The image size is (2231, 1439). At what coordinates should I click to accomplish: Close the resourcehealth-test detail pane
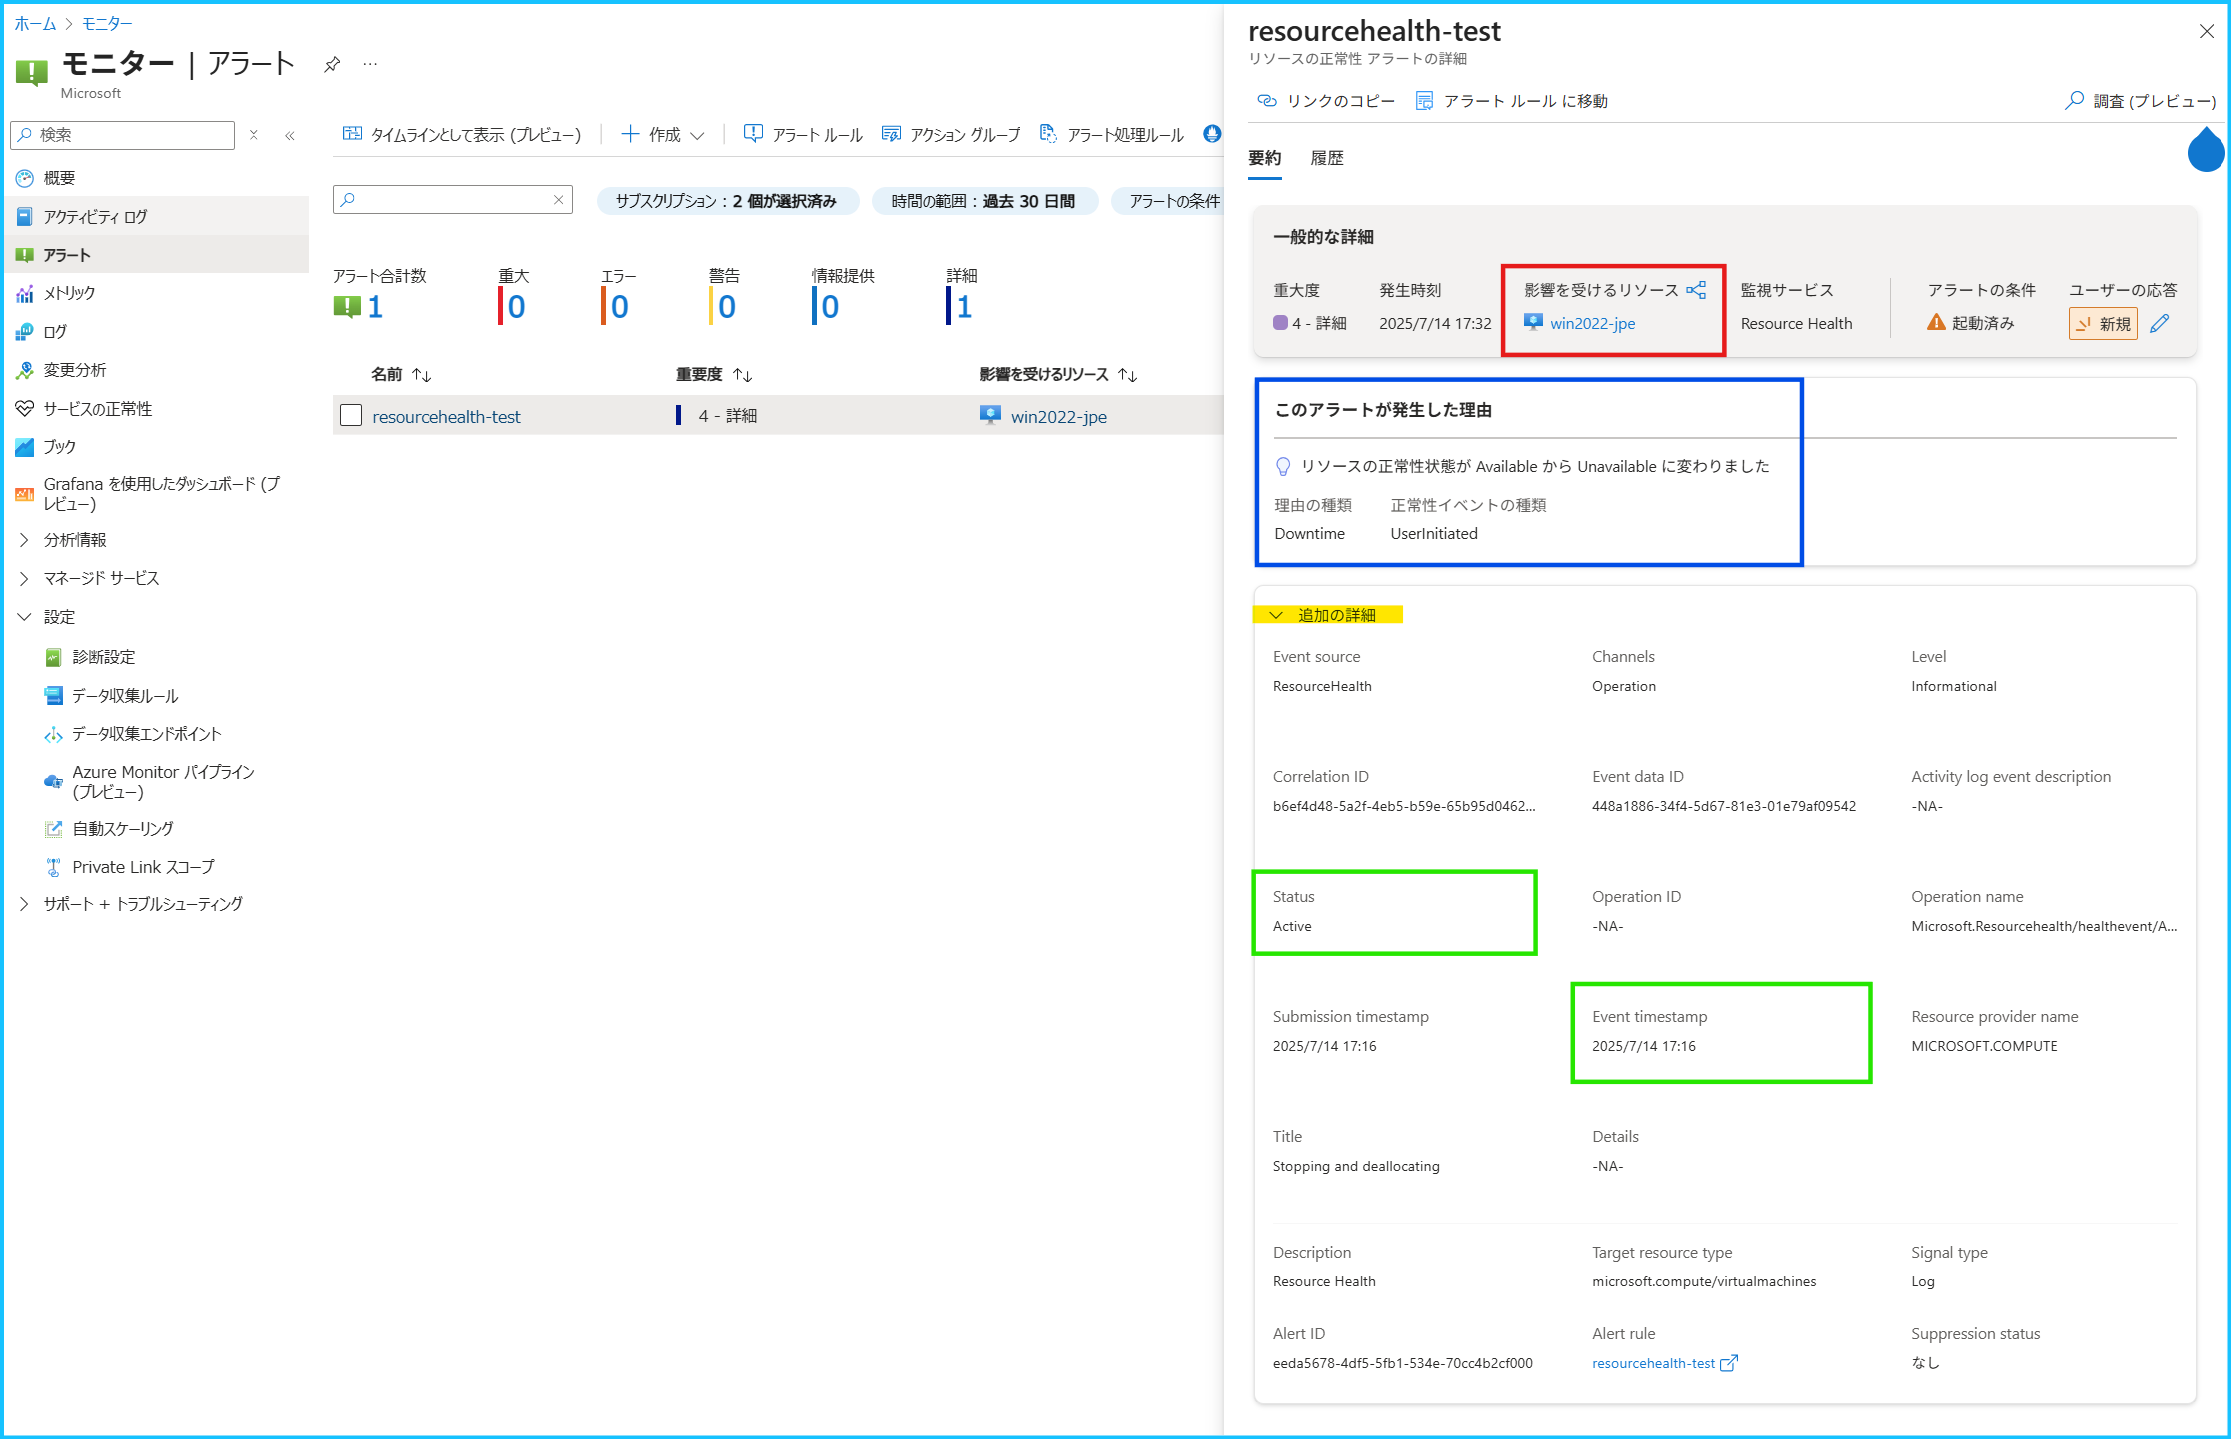2207,31
